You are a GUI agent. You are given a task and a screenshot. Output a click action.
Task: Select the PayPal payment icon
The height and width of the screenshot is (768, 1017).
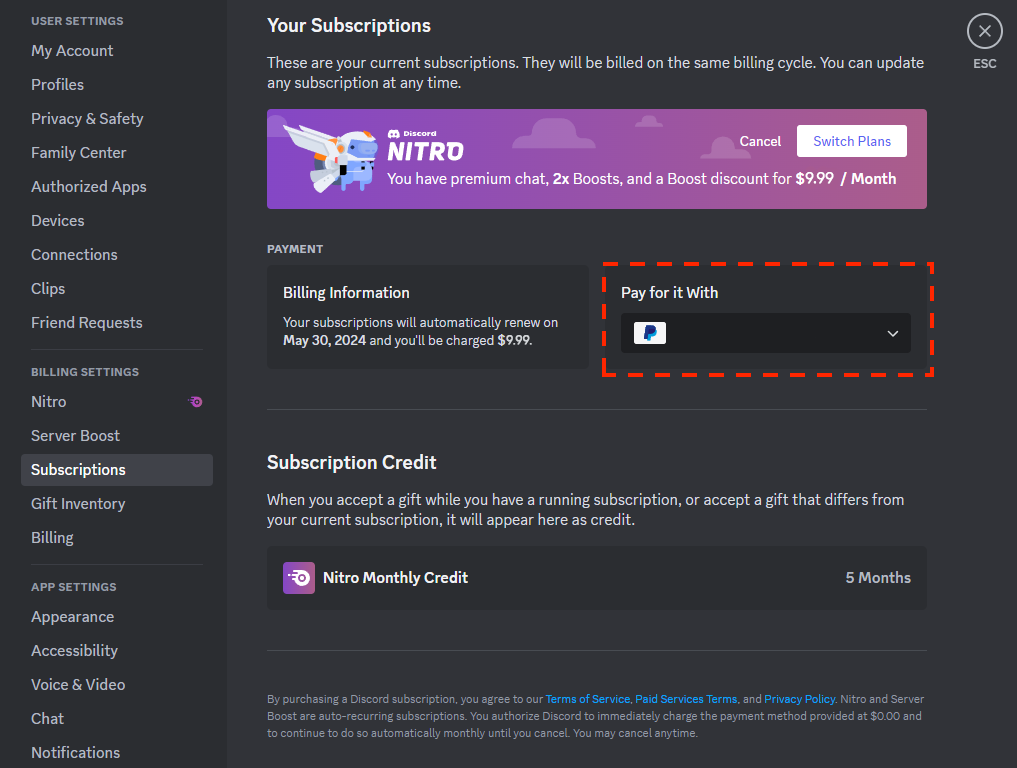(x=649, y=333)
